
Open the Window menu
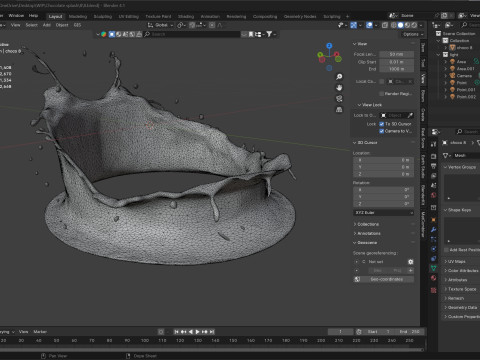tap(16, 16)
